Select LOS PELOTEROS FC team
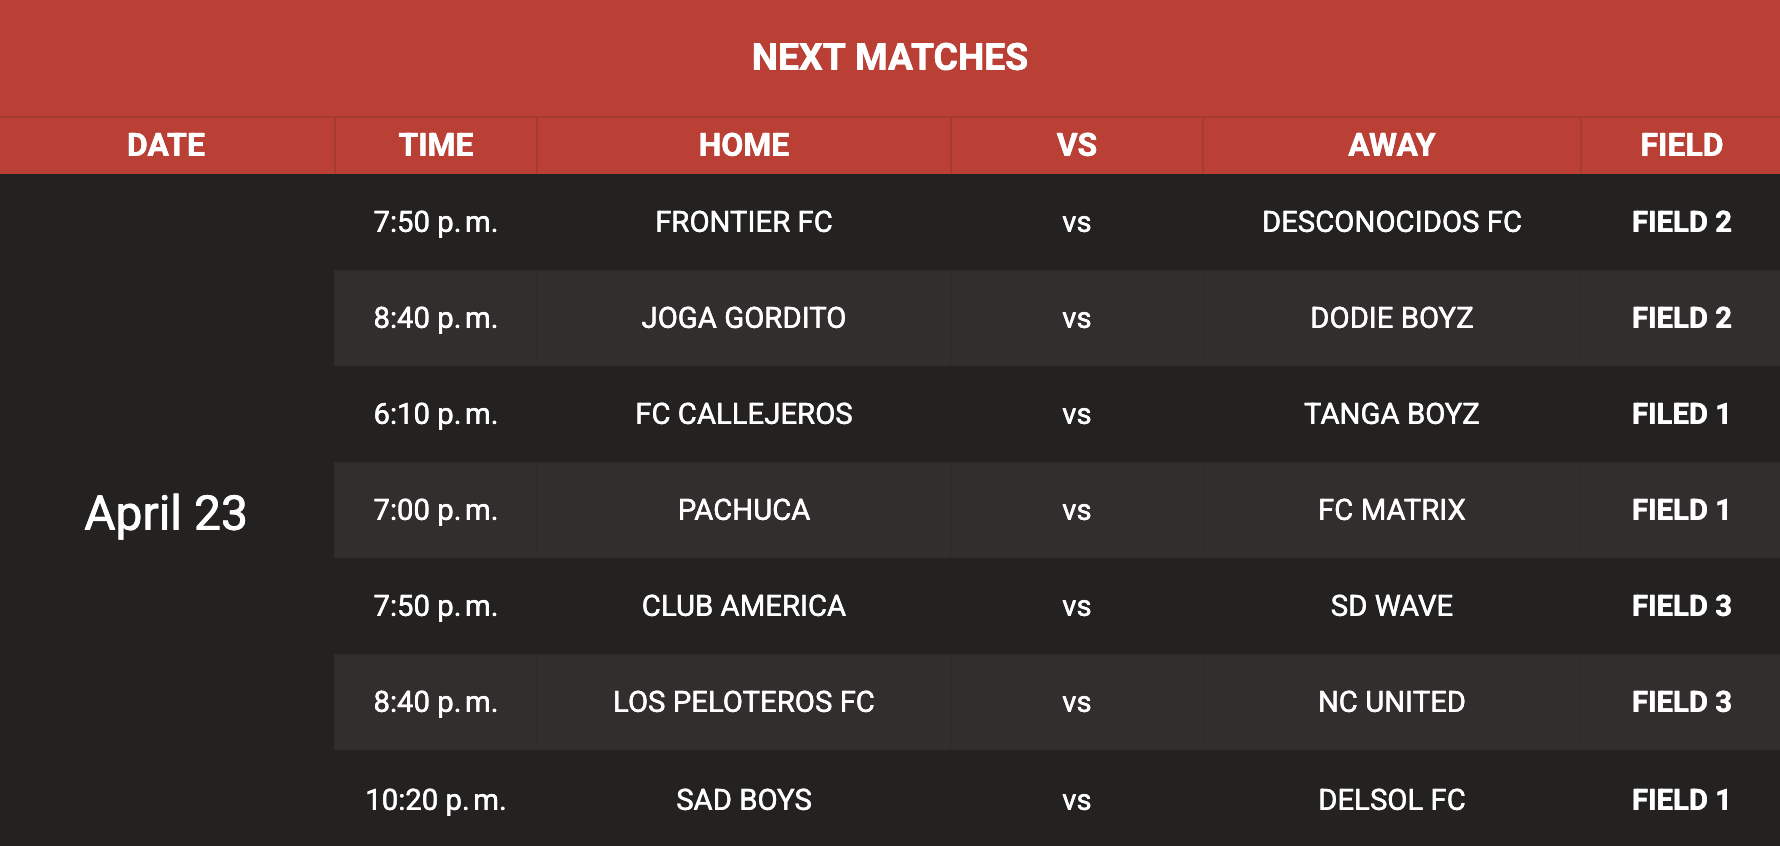This screenshot has width=1780, height=846. coord(744,702)
